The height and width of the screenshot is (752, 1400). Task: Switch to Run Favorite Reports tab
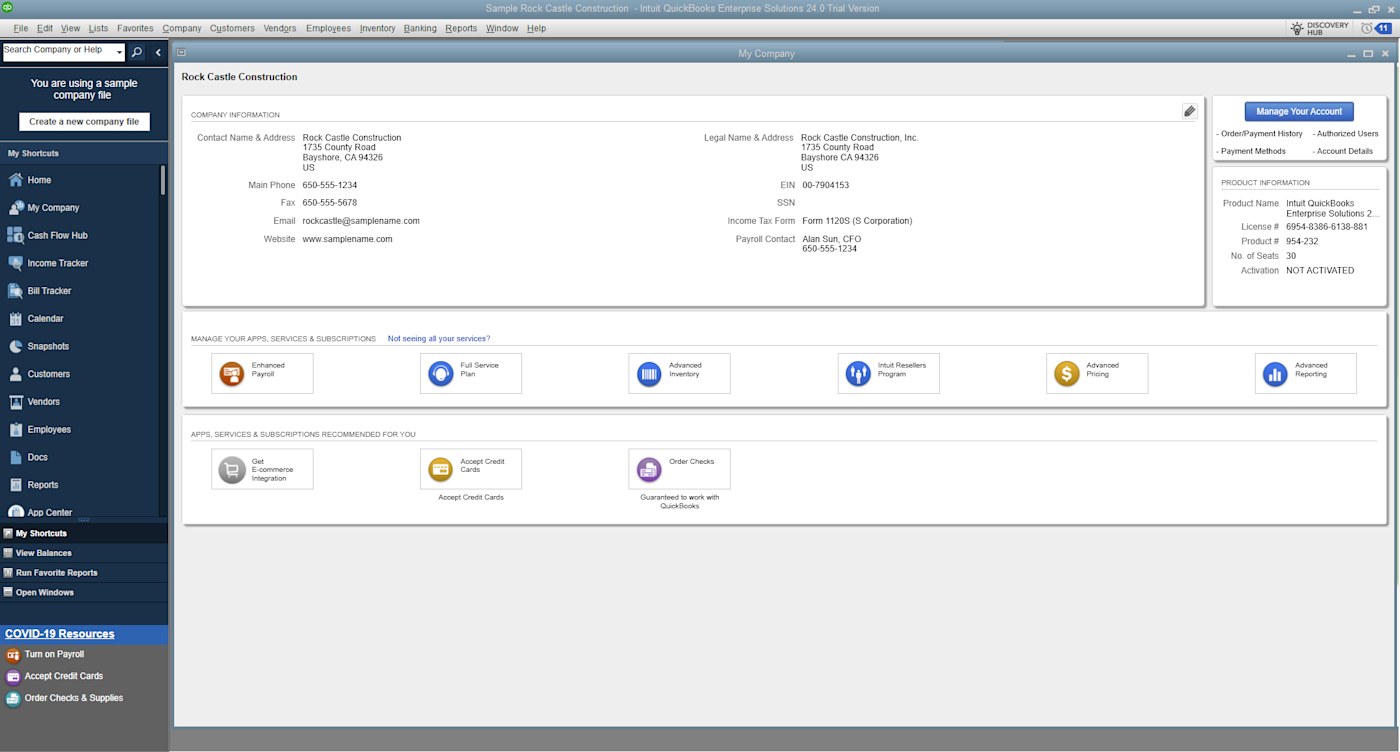[x=84, y=573]
